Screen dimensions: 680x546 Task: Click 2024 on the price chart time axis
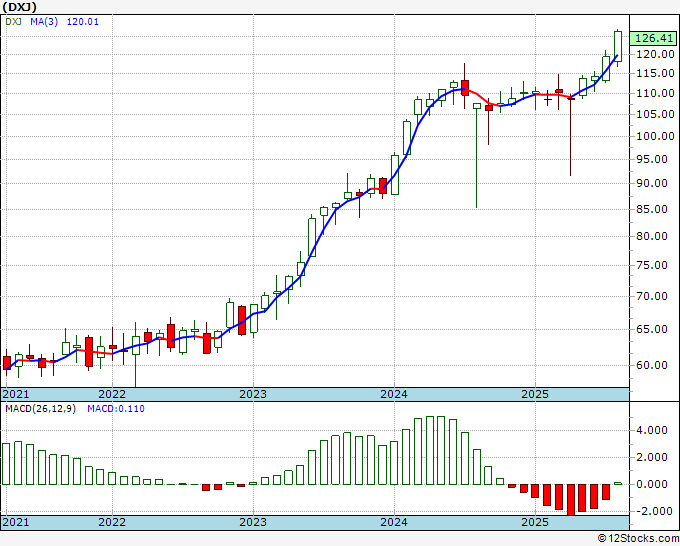coord(394,394)
